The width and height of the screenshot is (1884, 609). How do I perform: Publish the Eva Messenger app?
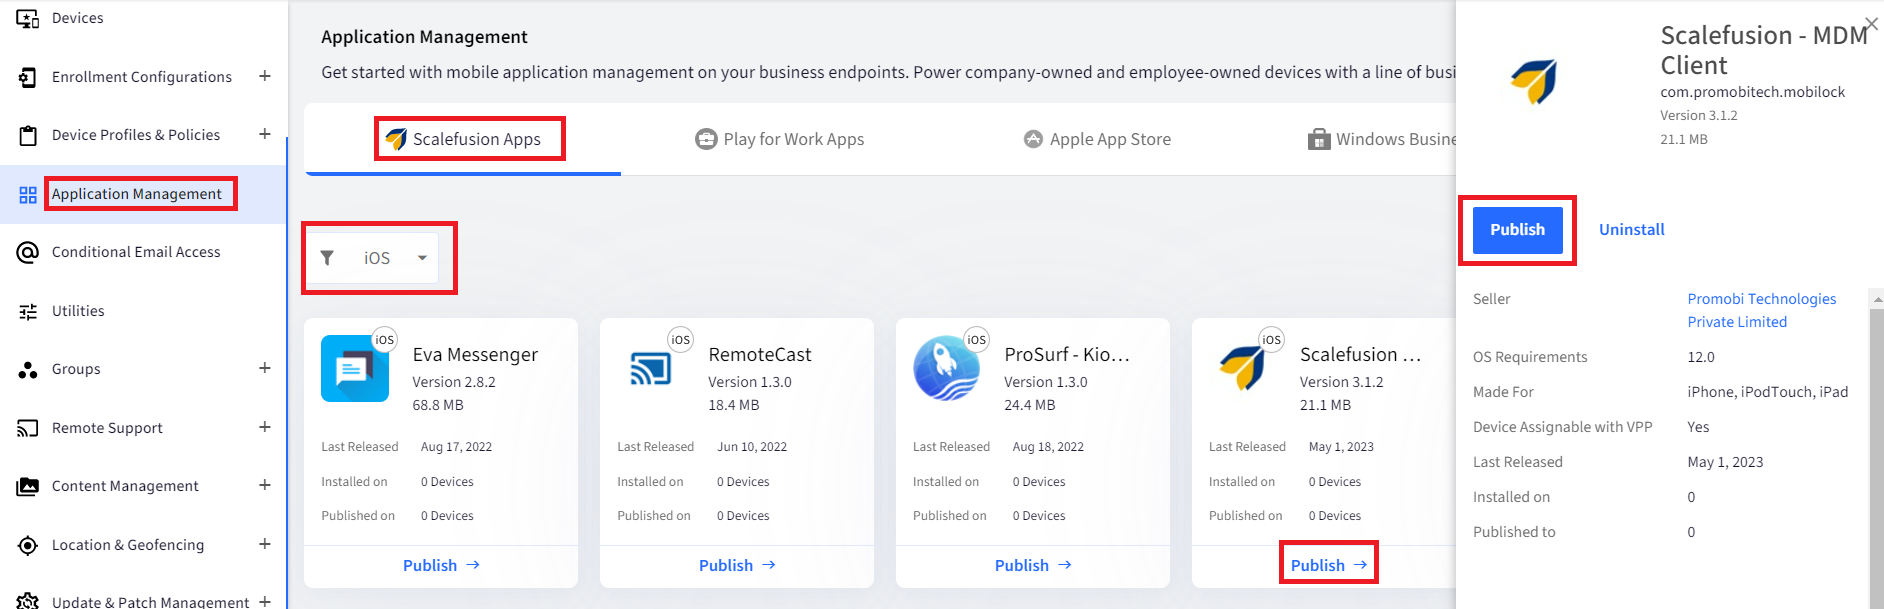441,565
